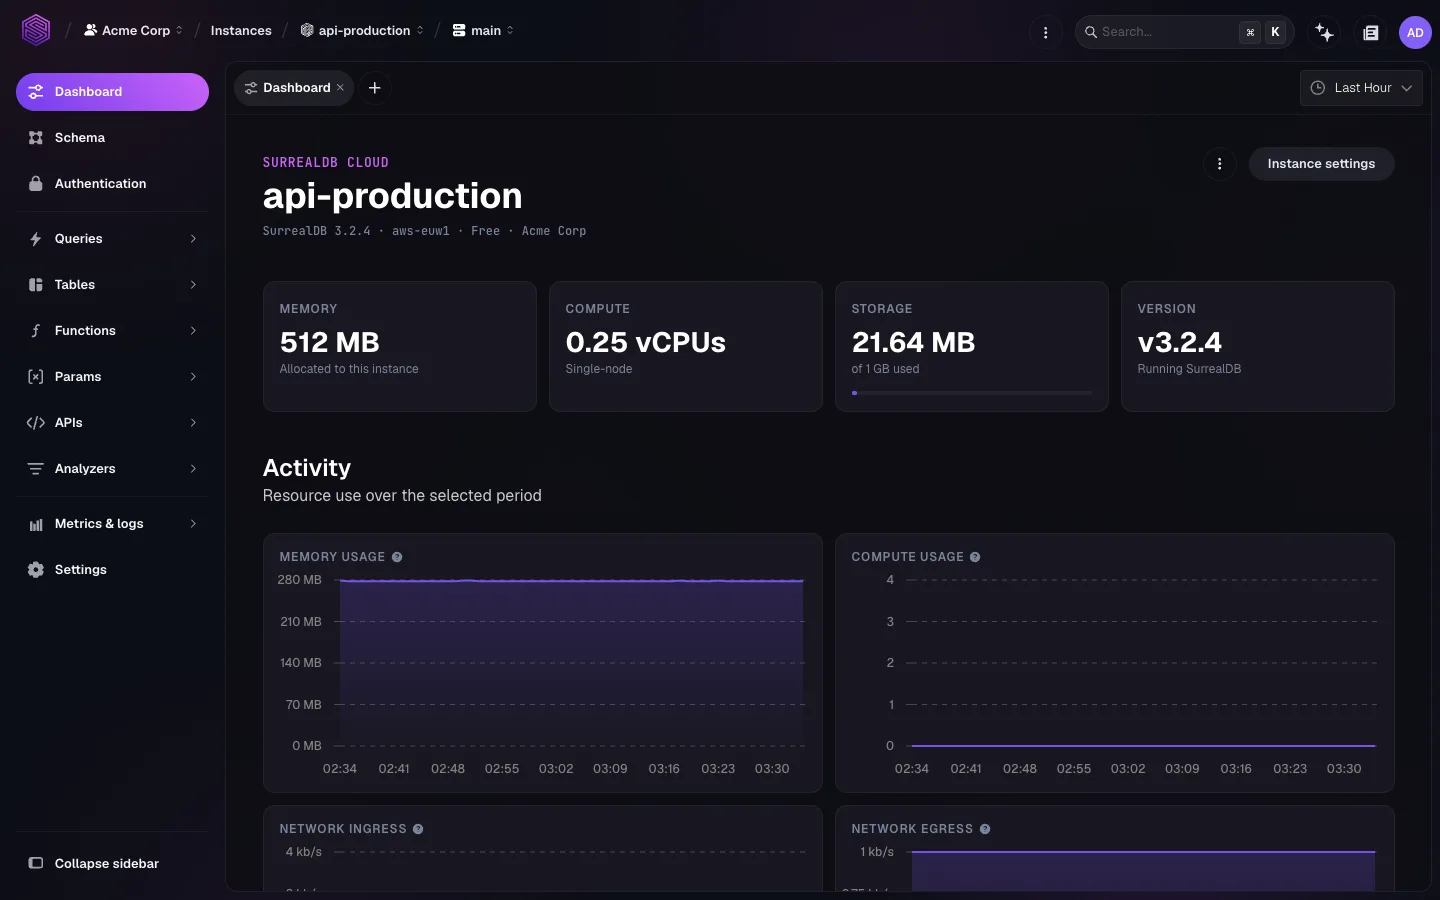
Task: Go to Authentication in sidebar
Action: [112, 184]
